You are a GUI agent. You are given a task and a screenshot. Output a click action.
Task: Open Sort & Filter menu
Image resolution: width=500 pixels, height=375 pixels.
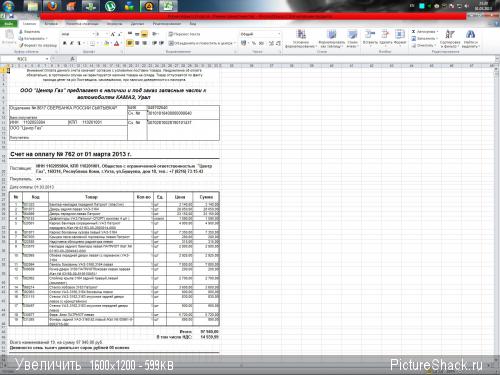[x=450, y=38]
